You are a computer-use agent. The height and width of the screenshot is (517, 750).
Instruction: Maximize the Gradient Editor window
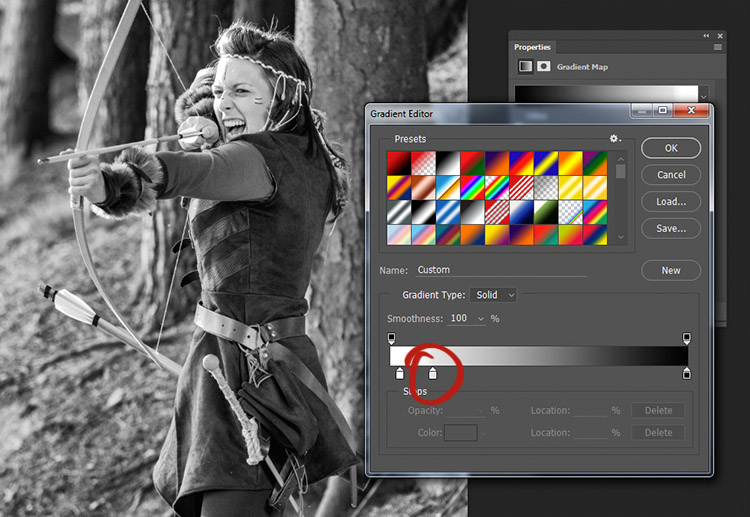point(663,111)
